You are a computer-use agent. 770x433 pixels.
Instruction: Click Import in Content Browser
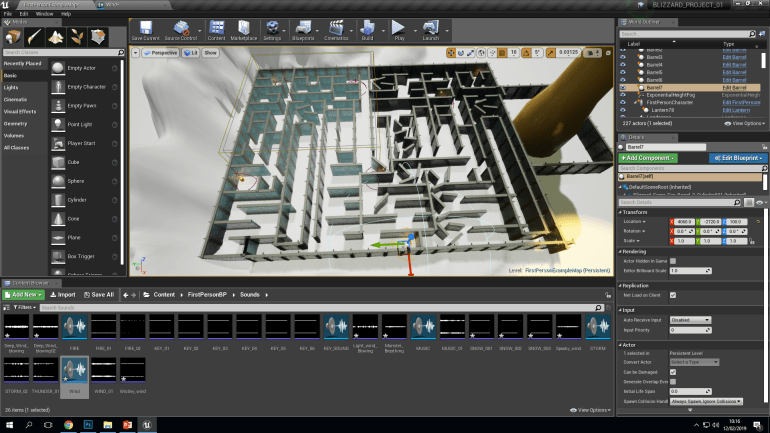(63, 295)
